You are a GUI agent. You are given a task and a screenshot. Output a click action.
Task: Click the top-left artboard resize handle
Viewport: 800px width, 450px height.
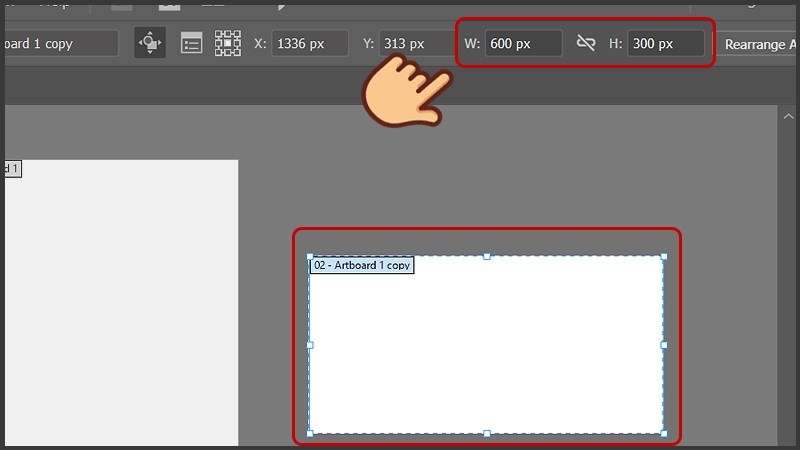pos(310,257)
